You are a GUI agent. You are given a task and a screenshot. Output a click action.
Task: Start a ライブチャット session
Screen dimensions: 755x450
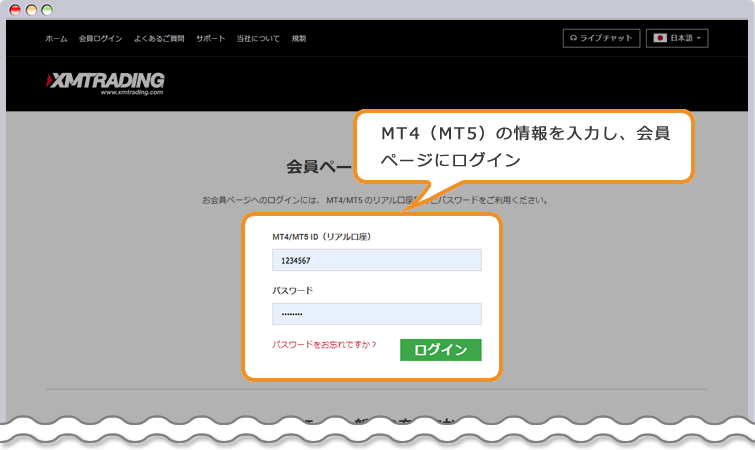(x=601, y=38)
